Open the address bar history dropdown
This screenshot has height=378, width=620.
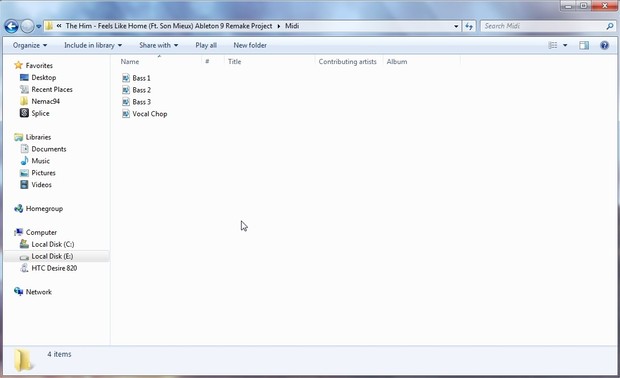456,26
